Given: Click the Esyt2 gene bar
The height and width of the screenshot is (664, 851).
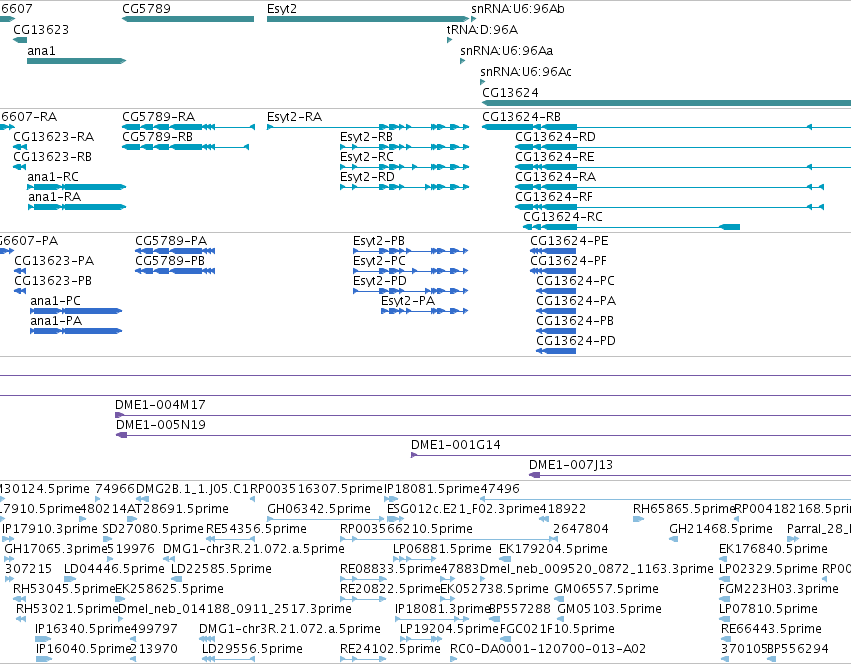Looking at the screenshot, I should pyautogui.click(x=368, y=19).
